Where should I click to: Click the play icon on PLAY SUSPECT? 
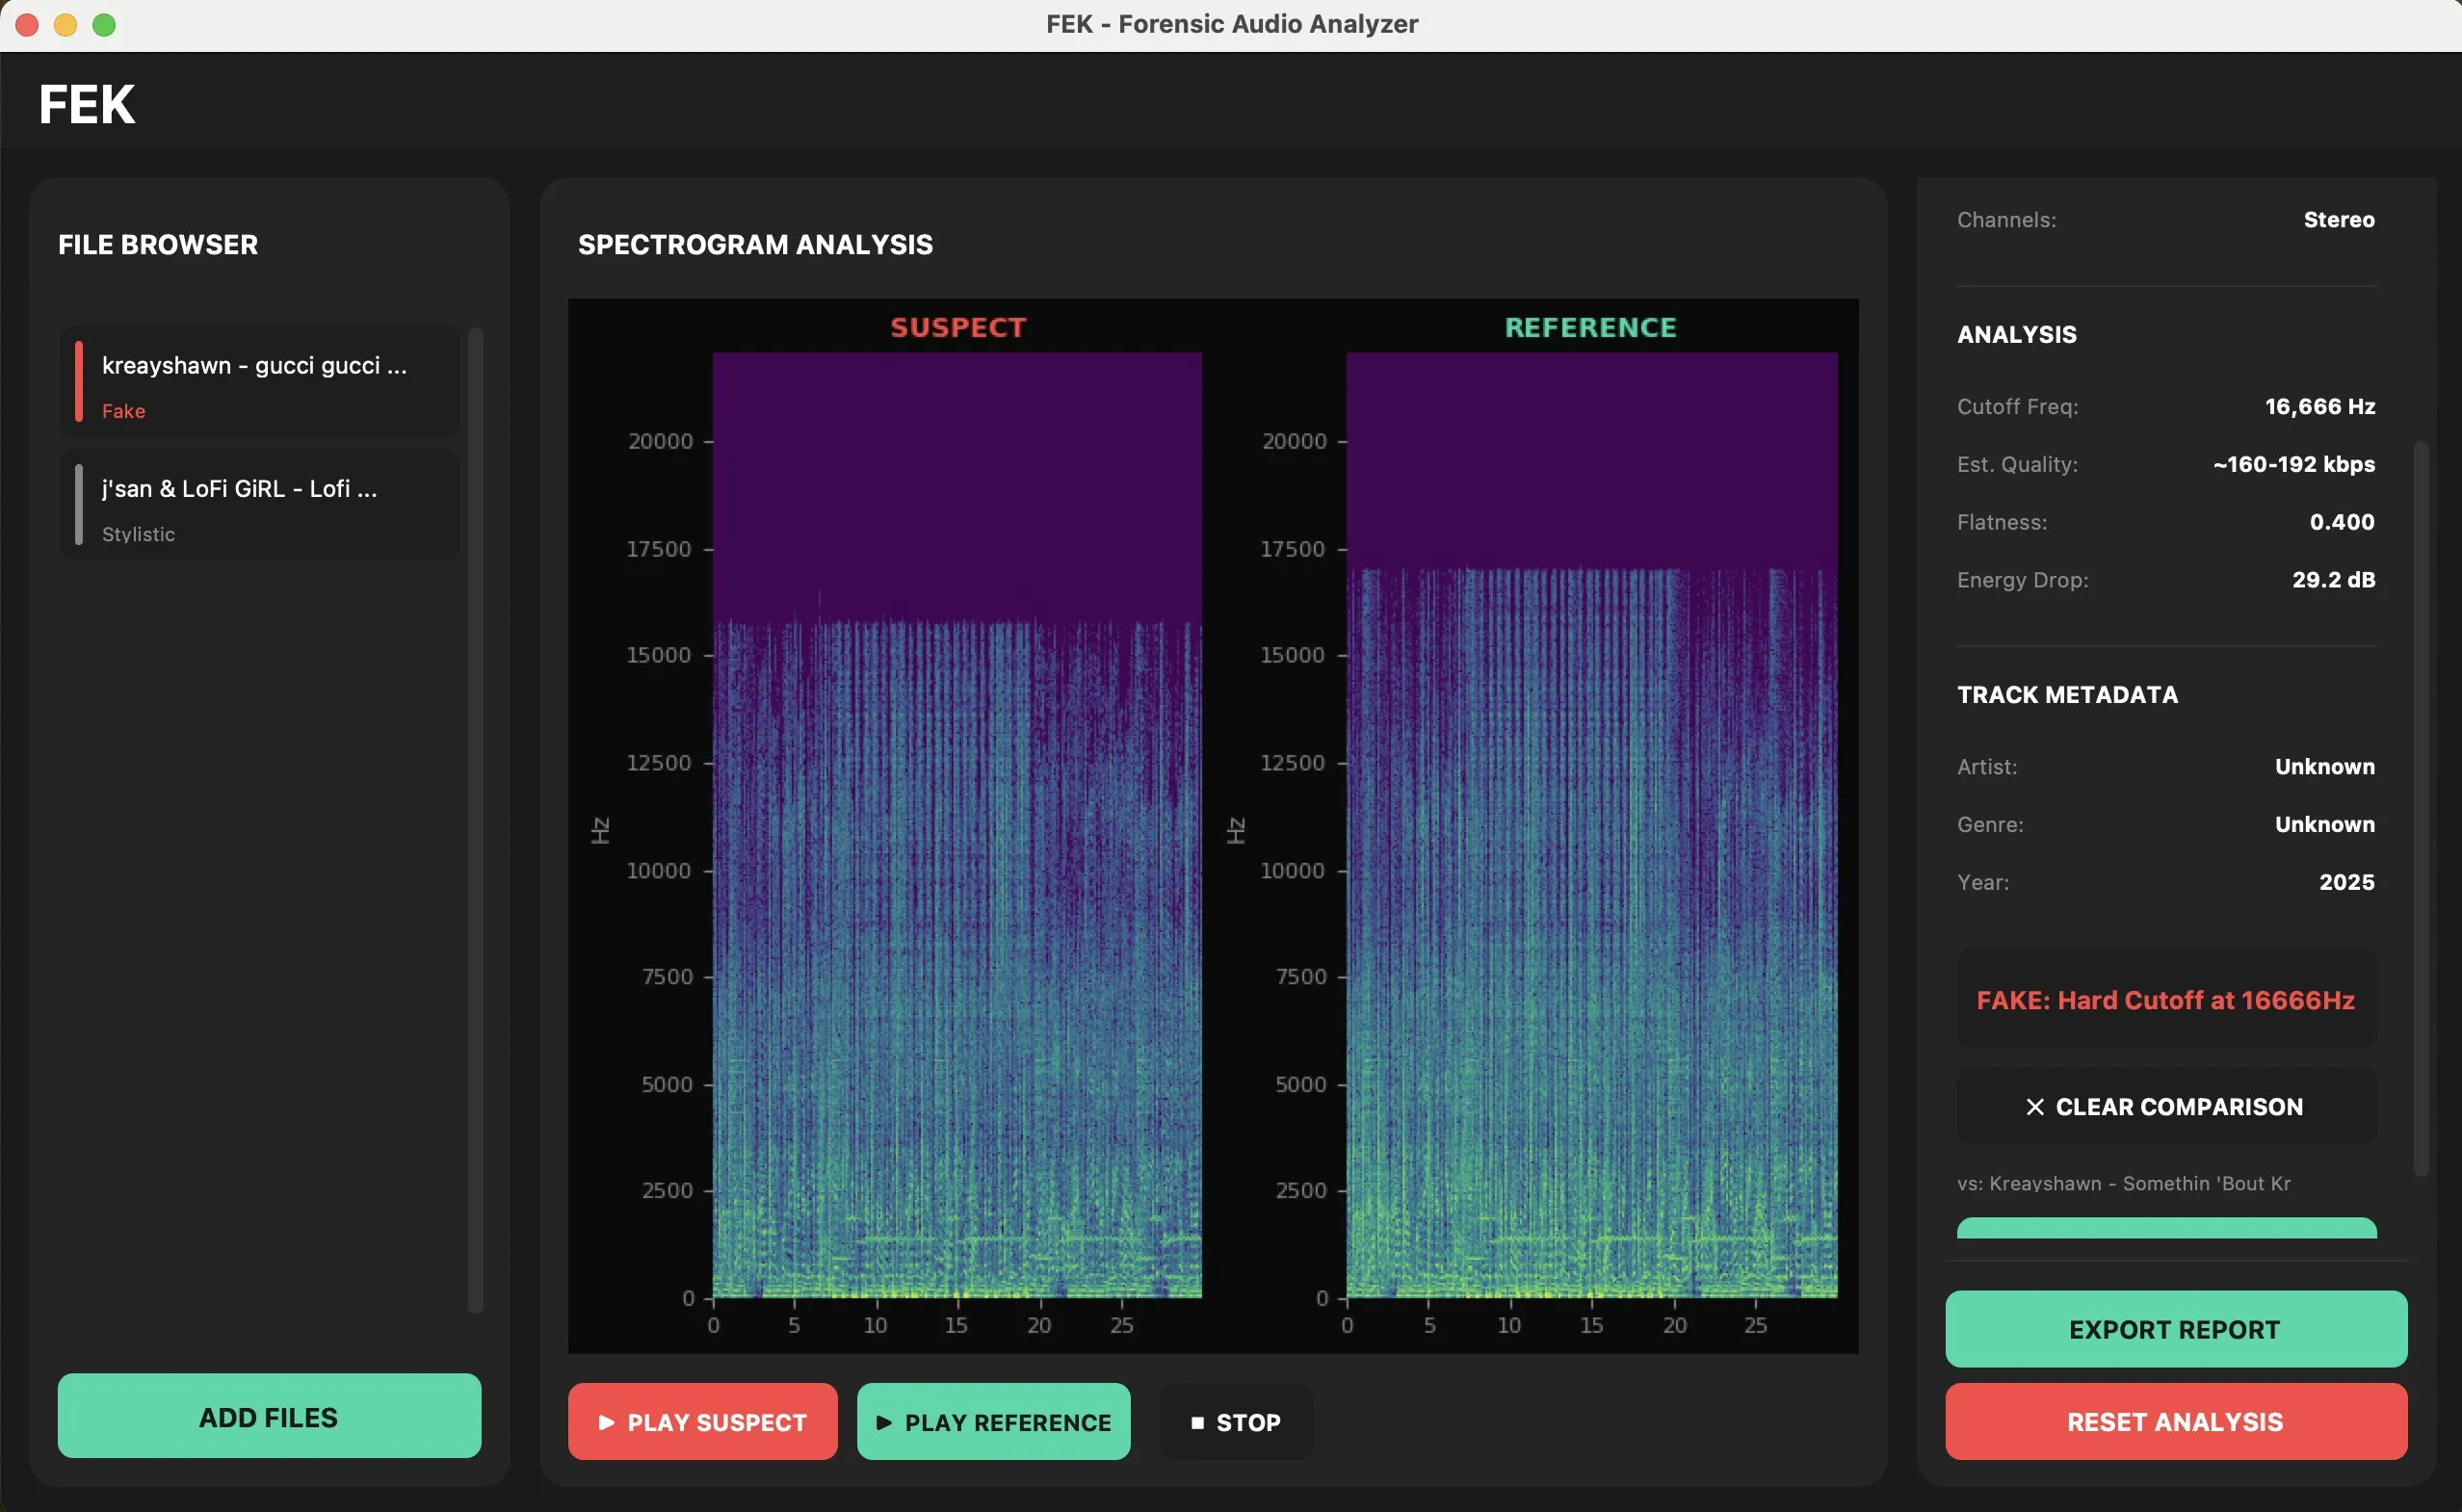pos(607,1421)
